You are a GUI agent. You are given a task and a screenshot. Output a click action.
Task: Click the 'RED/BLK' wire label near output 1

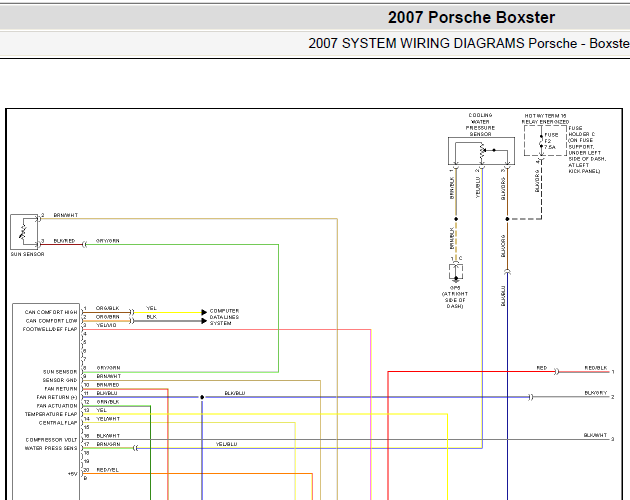click(596, 368)
